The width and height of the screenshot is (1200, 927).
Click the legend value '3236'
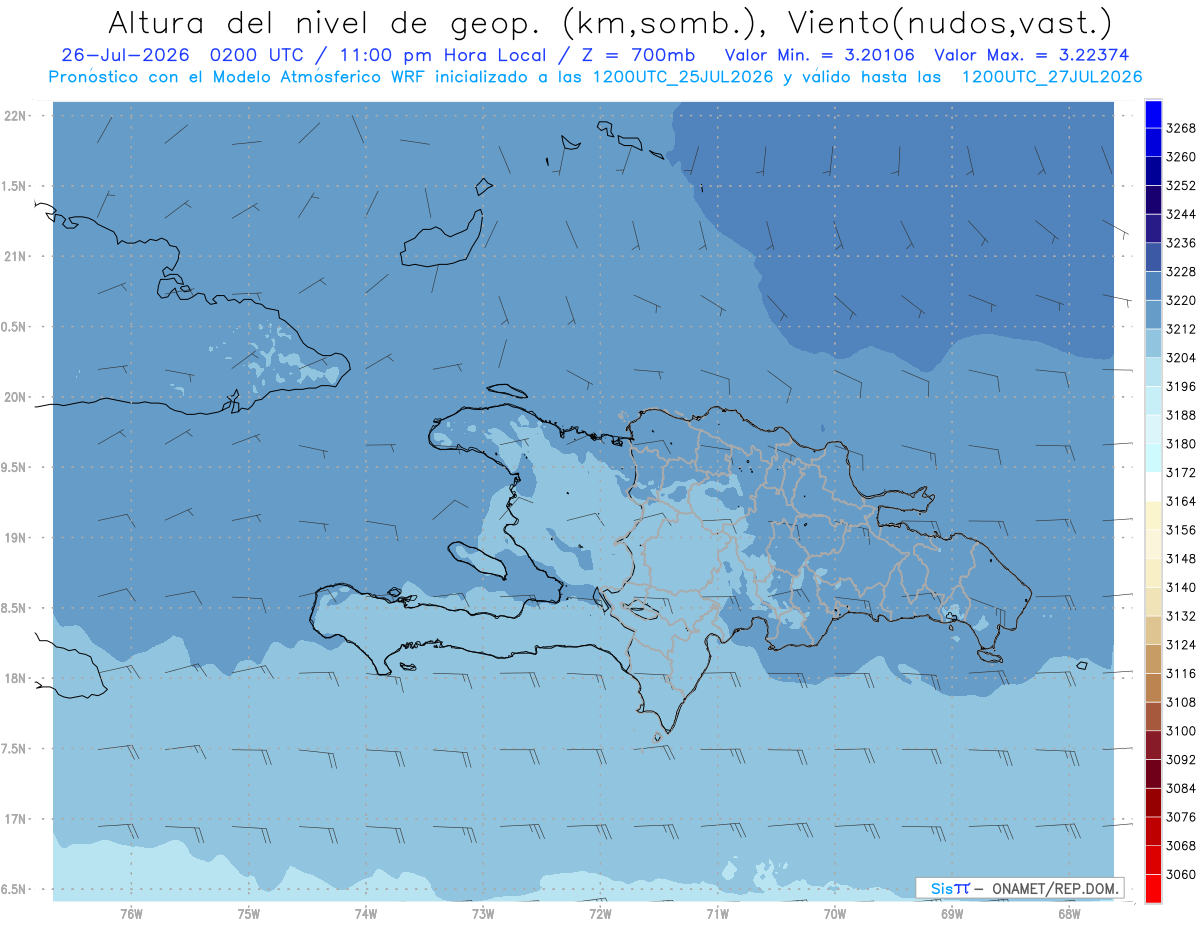point(1180,243)
